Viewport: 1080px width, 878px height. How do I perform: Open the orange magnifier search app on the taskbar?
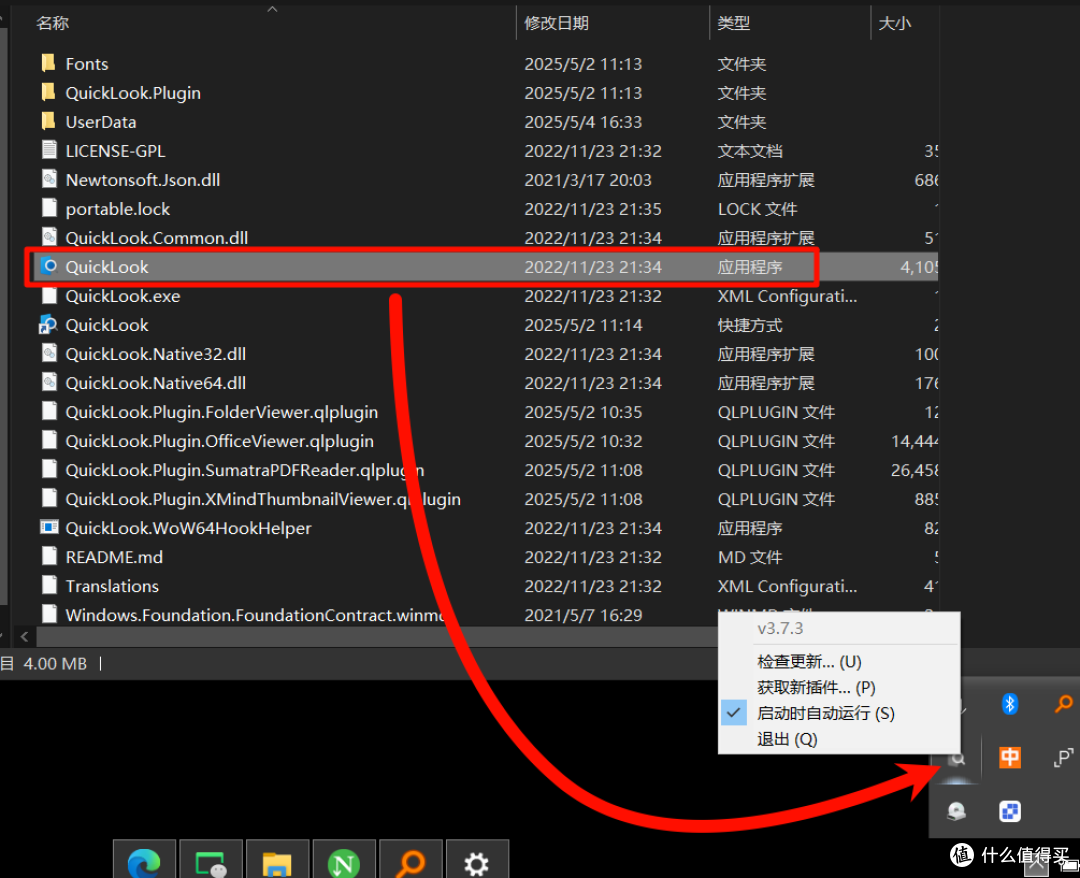tap(411, 861)
